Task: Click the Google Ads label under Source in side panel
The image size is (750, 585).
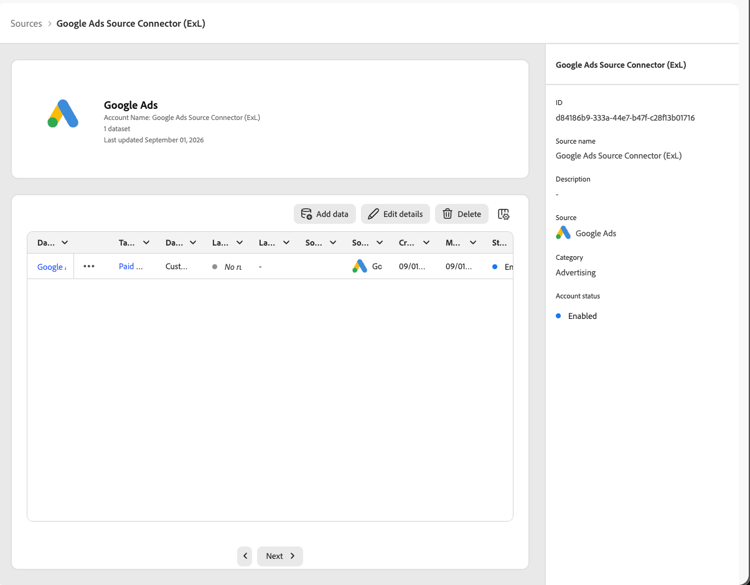Action: point(596,233)
